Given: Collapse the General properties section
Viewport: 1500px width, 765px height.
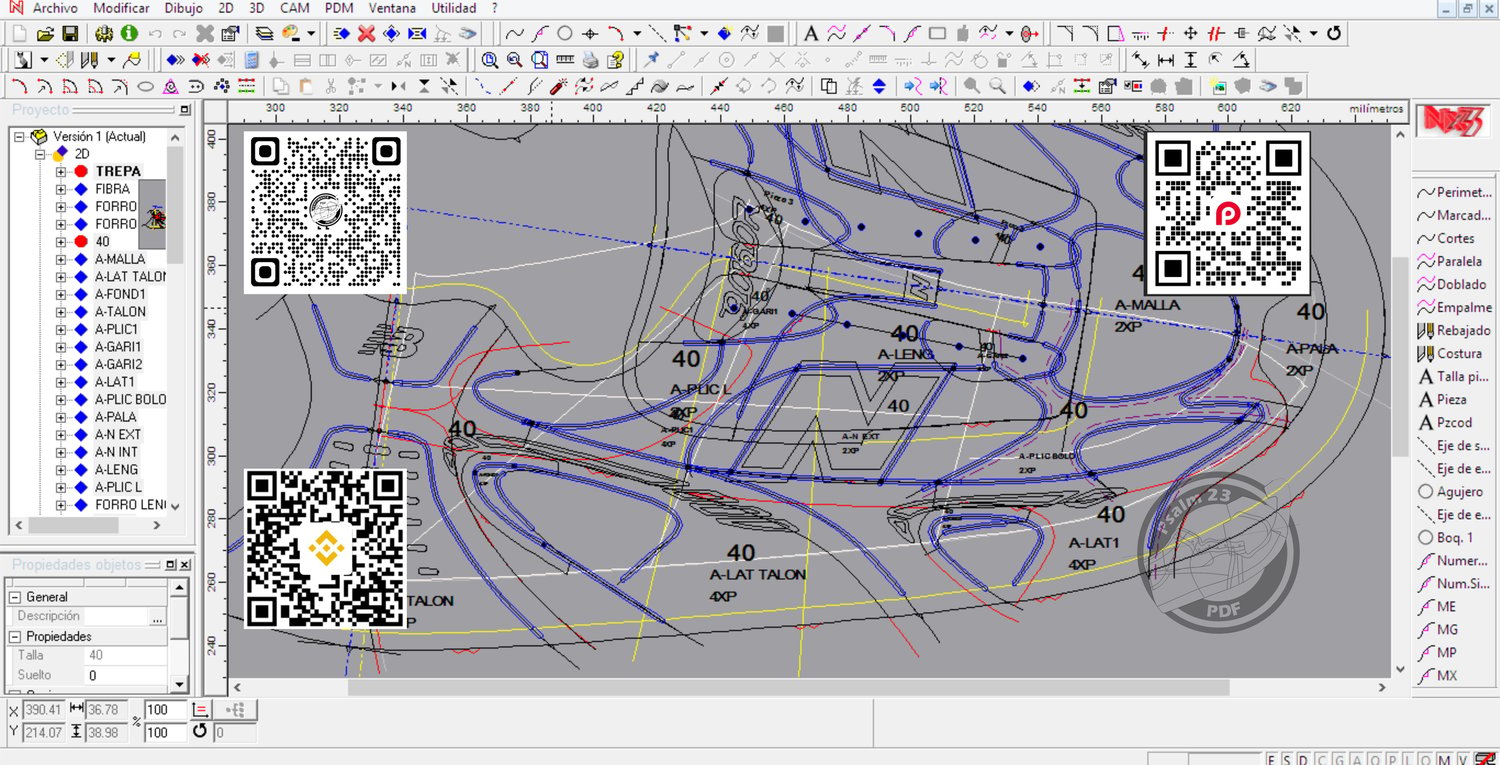Looking at the screenshot, I should 15,597.
